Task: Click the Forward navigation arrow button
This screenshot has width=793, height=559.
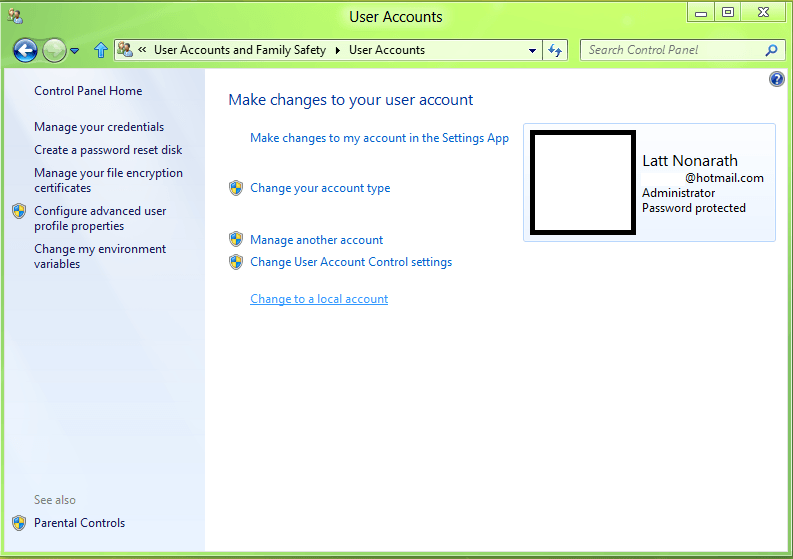Action: (x=54, y=50)
